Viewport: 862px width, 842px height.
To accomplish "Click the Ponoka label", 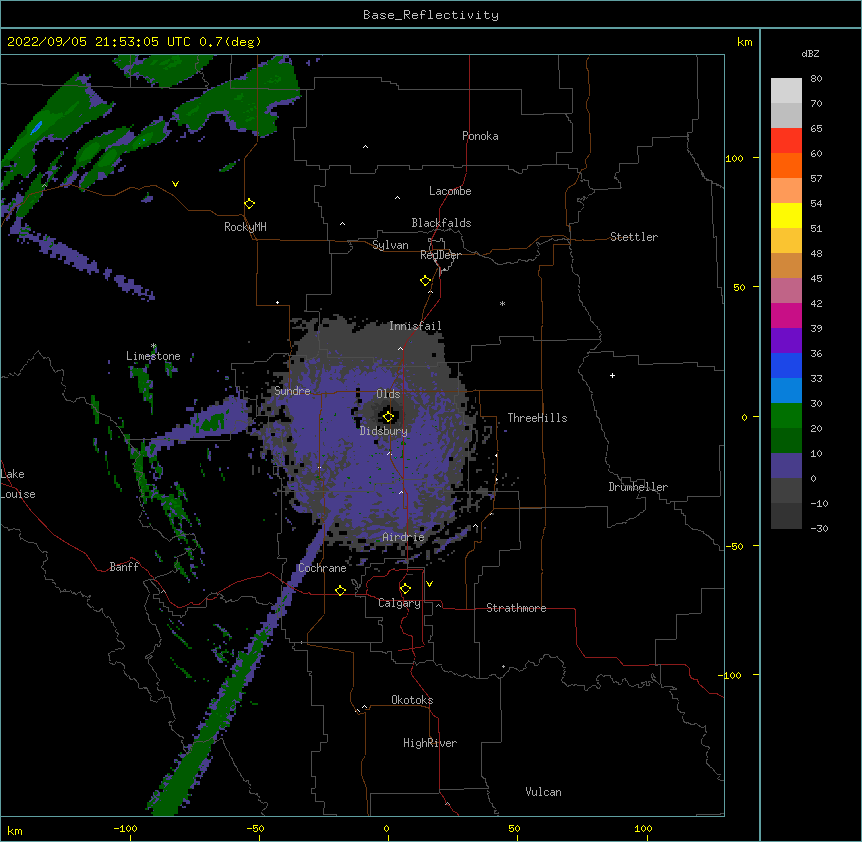I will pos(480,136).
